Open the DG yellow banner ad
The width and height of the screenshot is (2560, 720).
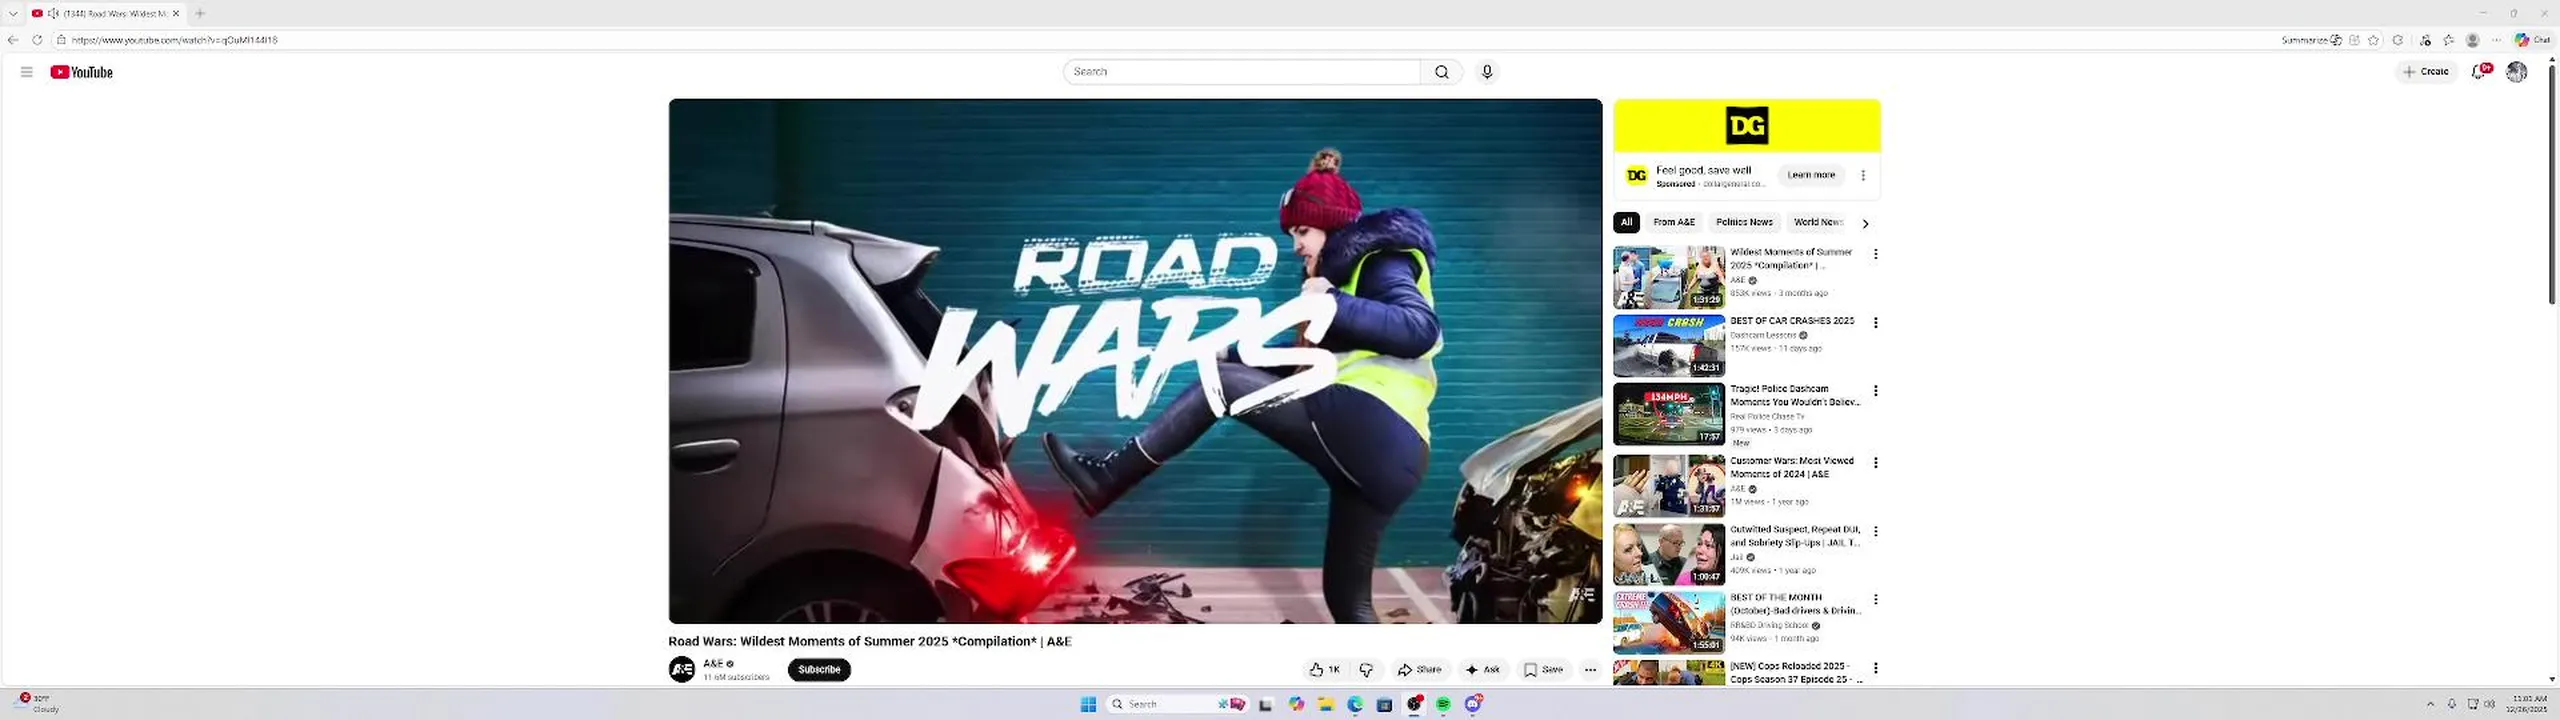click(x=1747, y=126)
